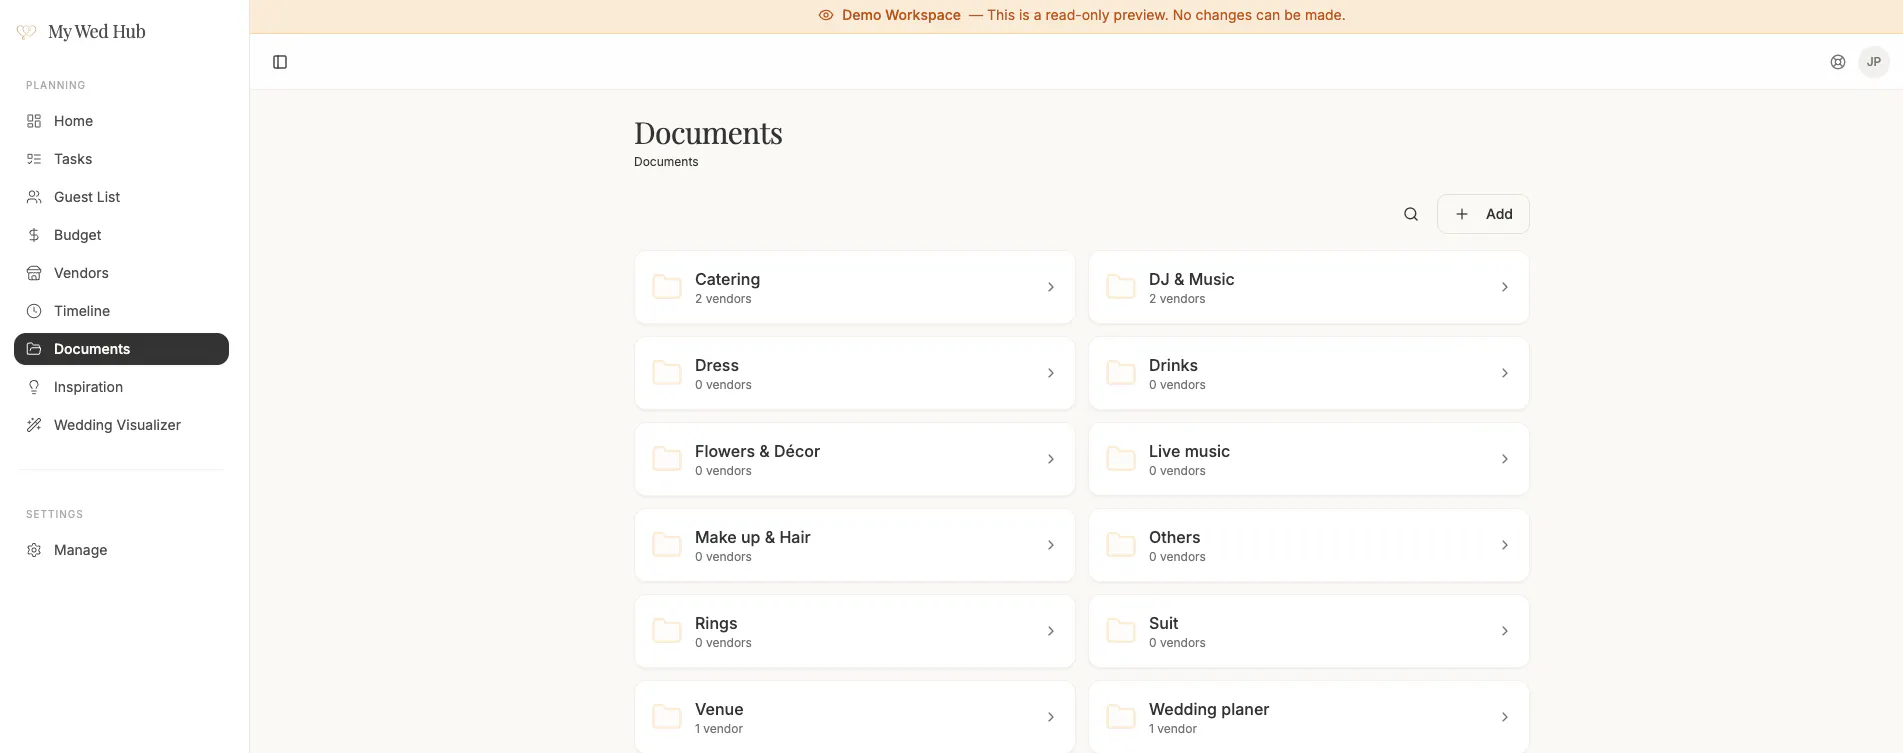The width and height of the screenshot is (1903, 753).
Task: Expand Wedding planer folder chevron
Action: (x=1505, y=717)
